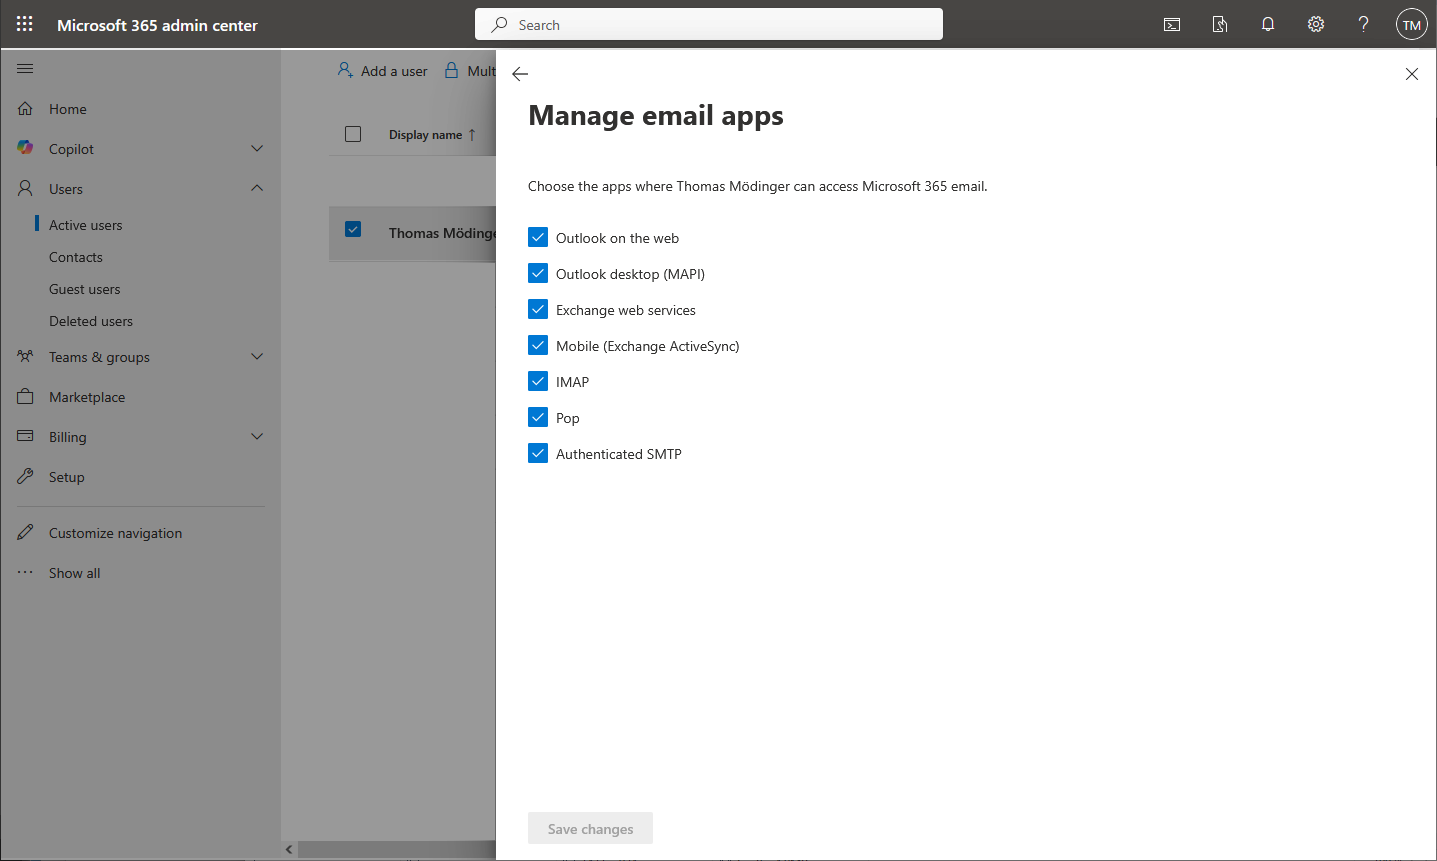This screenshot has height=861, width=1437.
Task: Open the app launcher waffle icon
Action: pyautogui.click(x=25, y=25)
